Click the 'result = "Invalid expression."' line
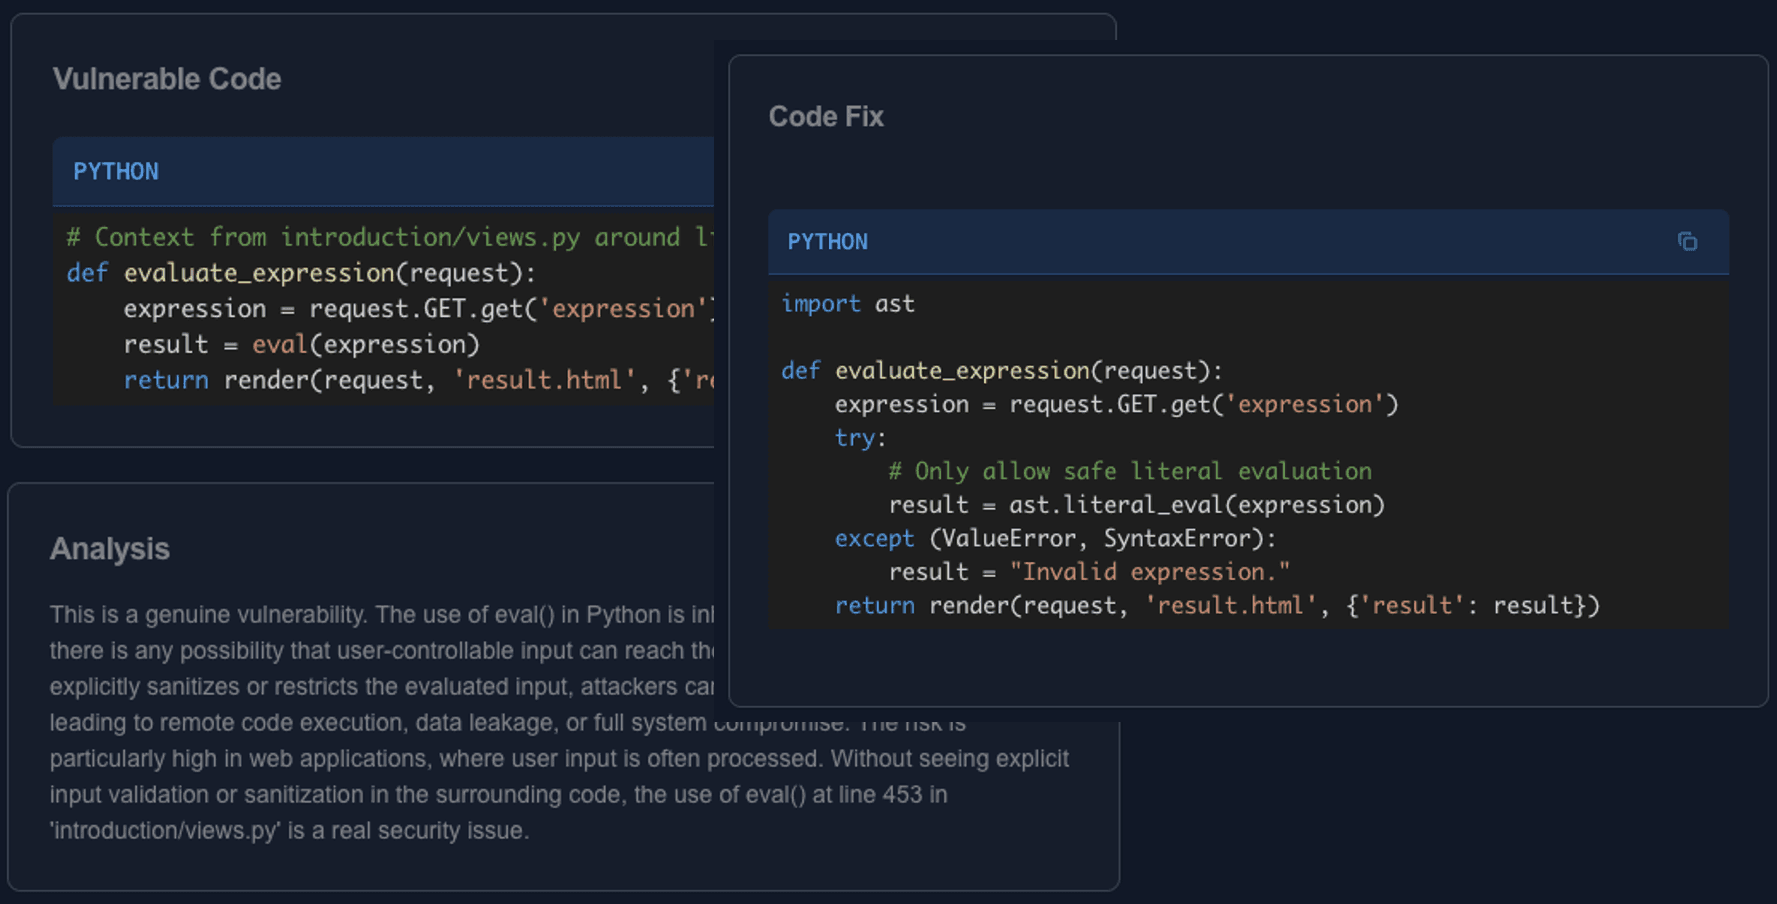Screen dimensions: 1777x904 (x=1089, y=572)
